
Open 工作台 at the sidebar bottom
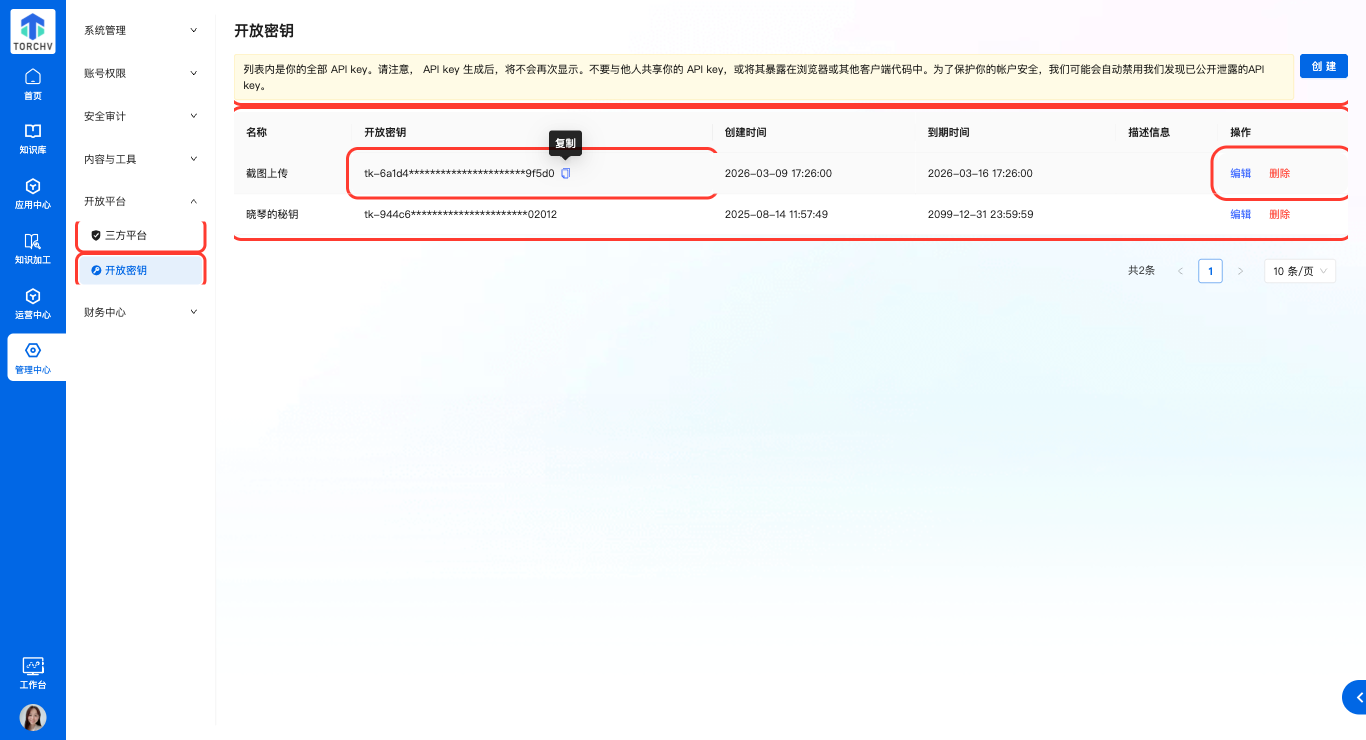pos(33,674)
